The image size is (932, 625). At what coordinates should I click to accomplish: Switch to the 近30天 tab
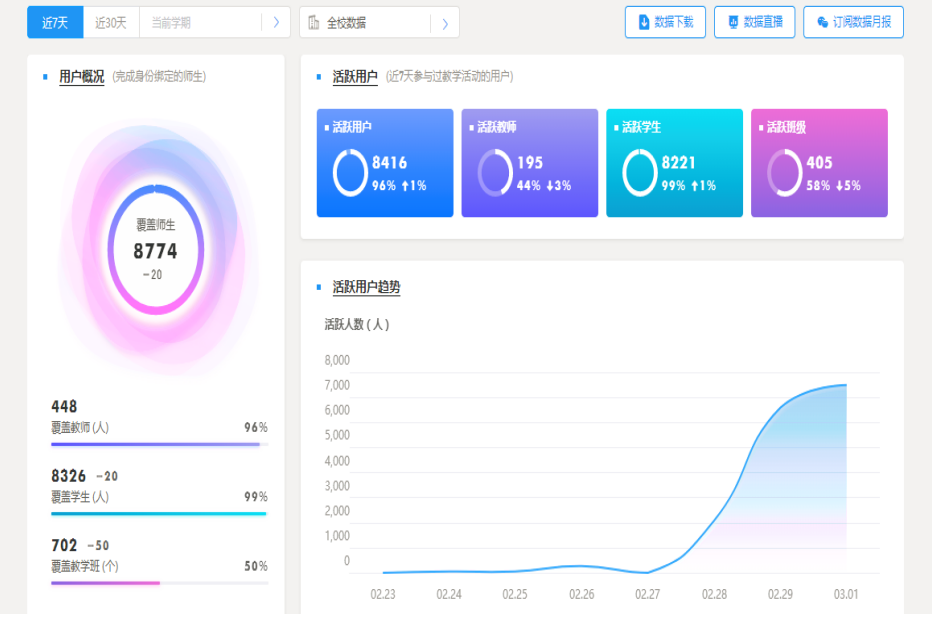(111, 22)
